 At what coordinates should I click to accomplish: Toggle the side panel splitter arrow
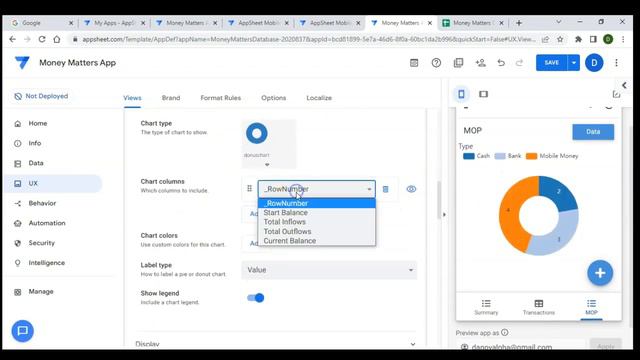444,214
